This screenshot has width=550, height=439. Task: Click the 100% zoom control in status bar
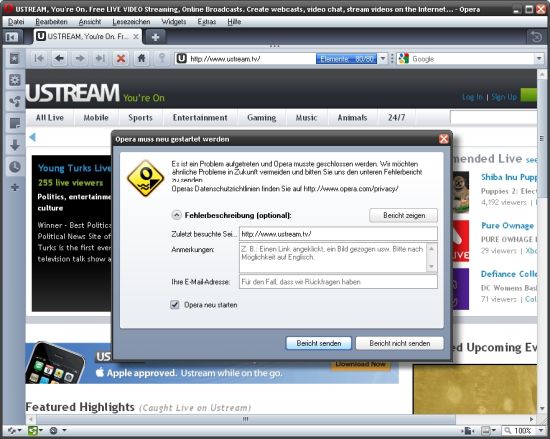pyautogui.click(x=523, y=431)
